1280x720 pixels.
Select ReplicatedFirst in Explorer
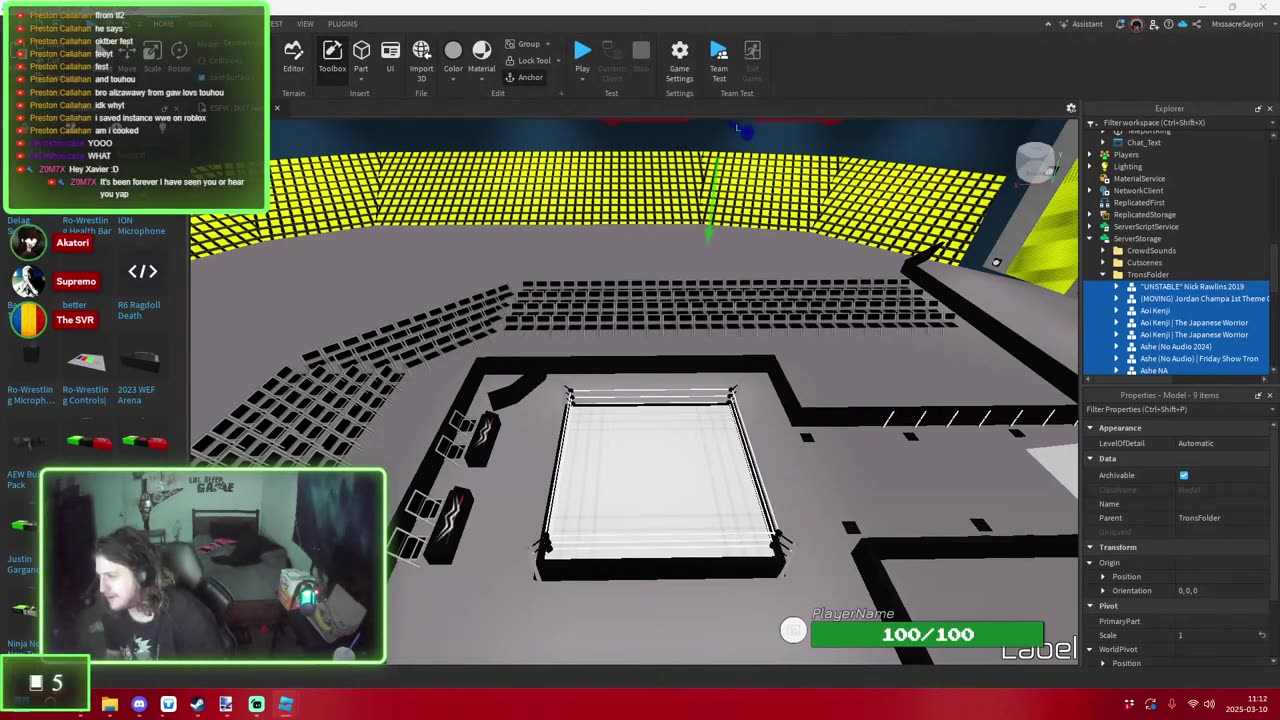coord(1139,203)
